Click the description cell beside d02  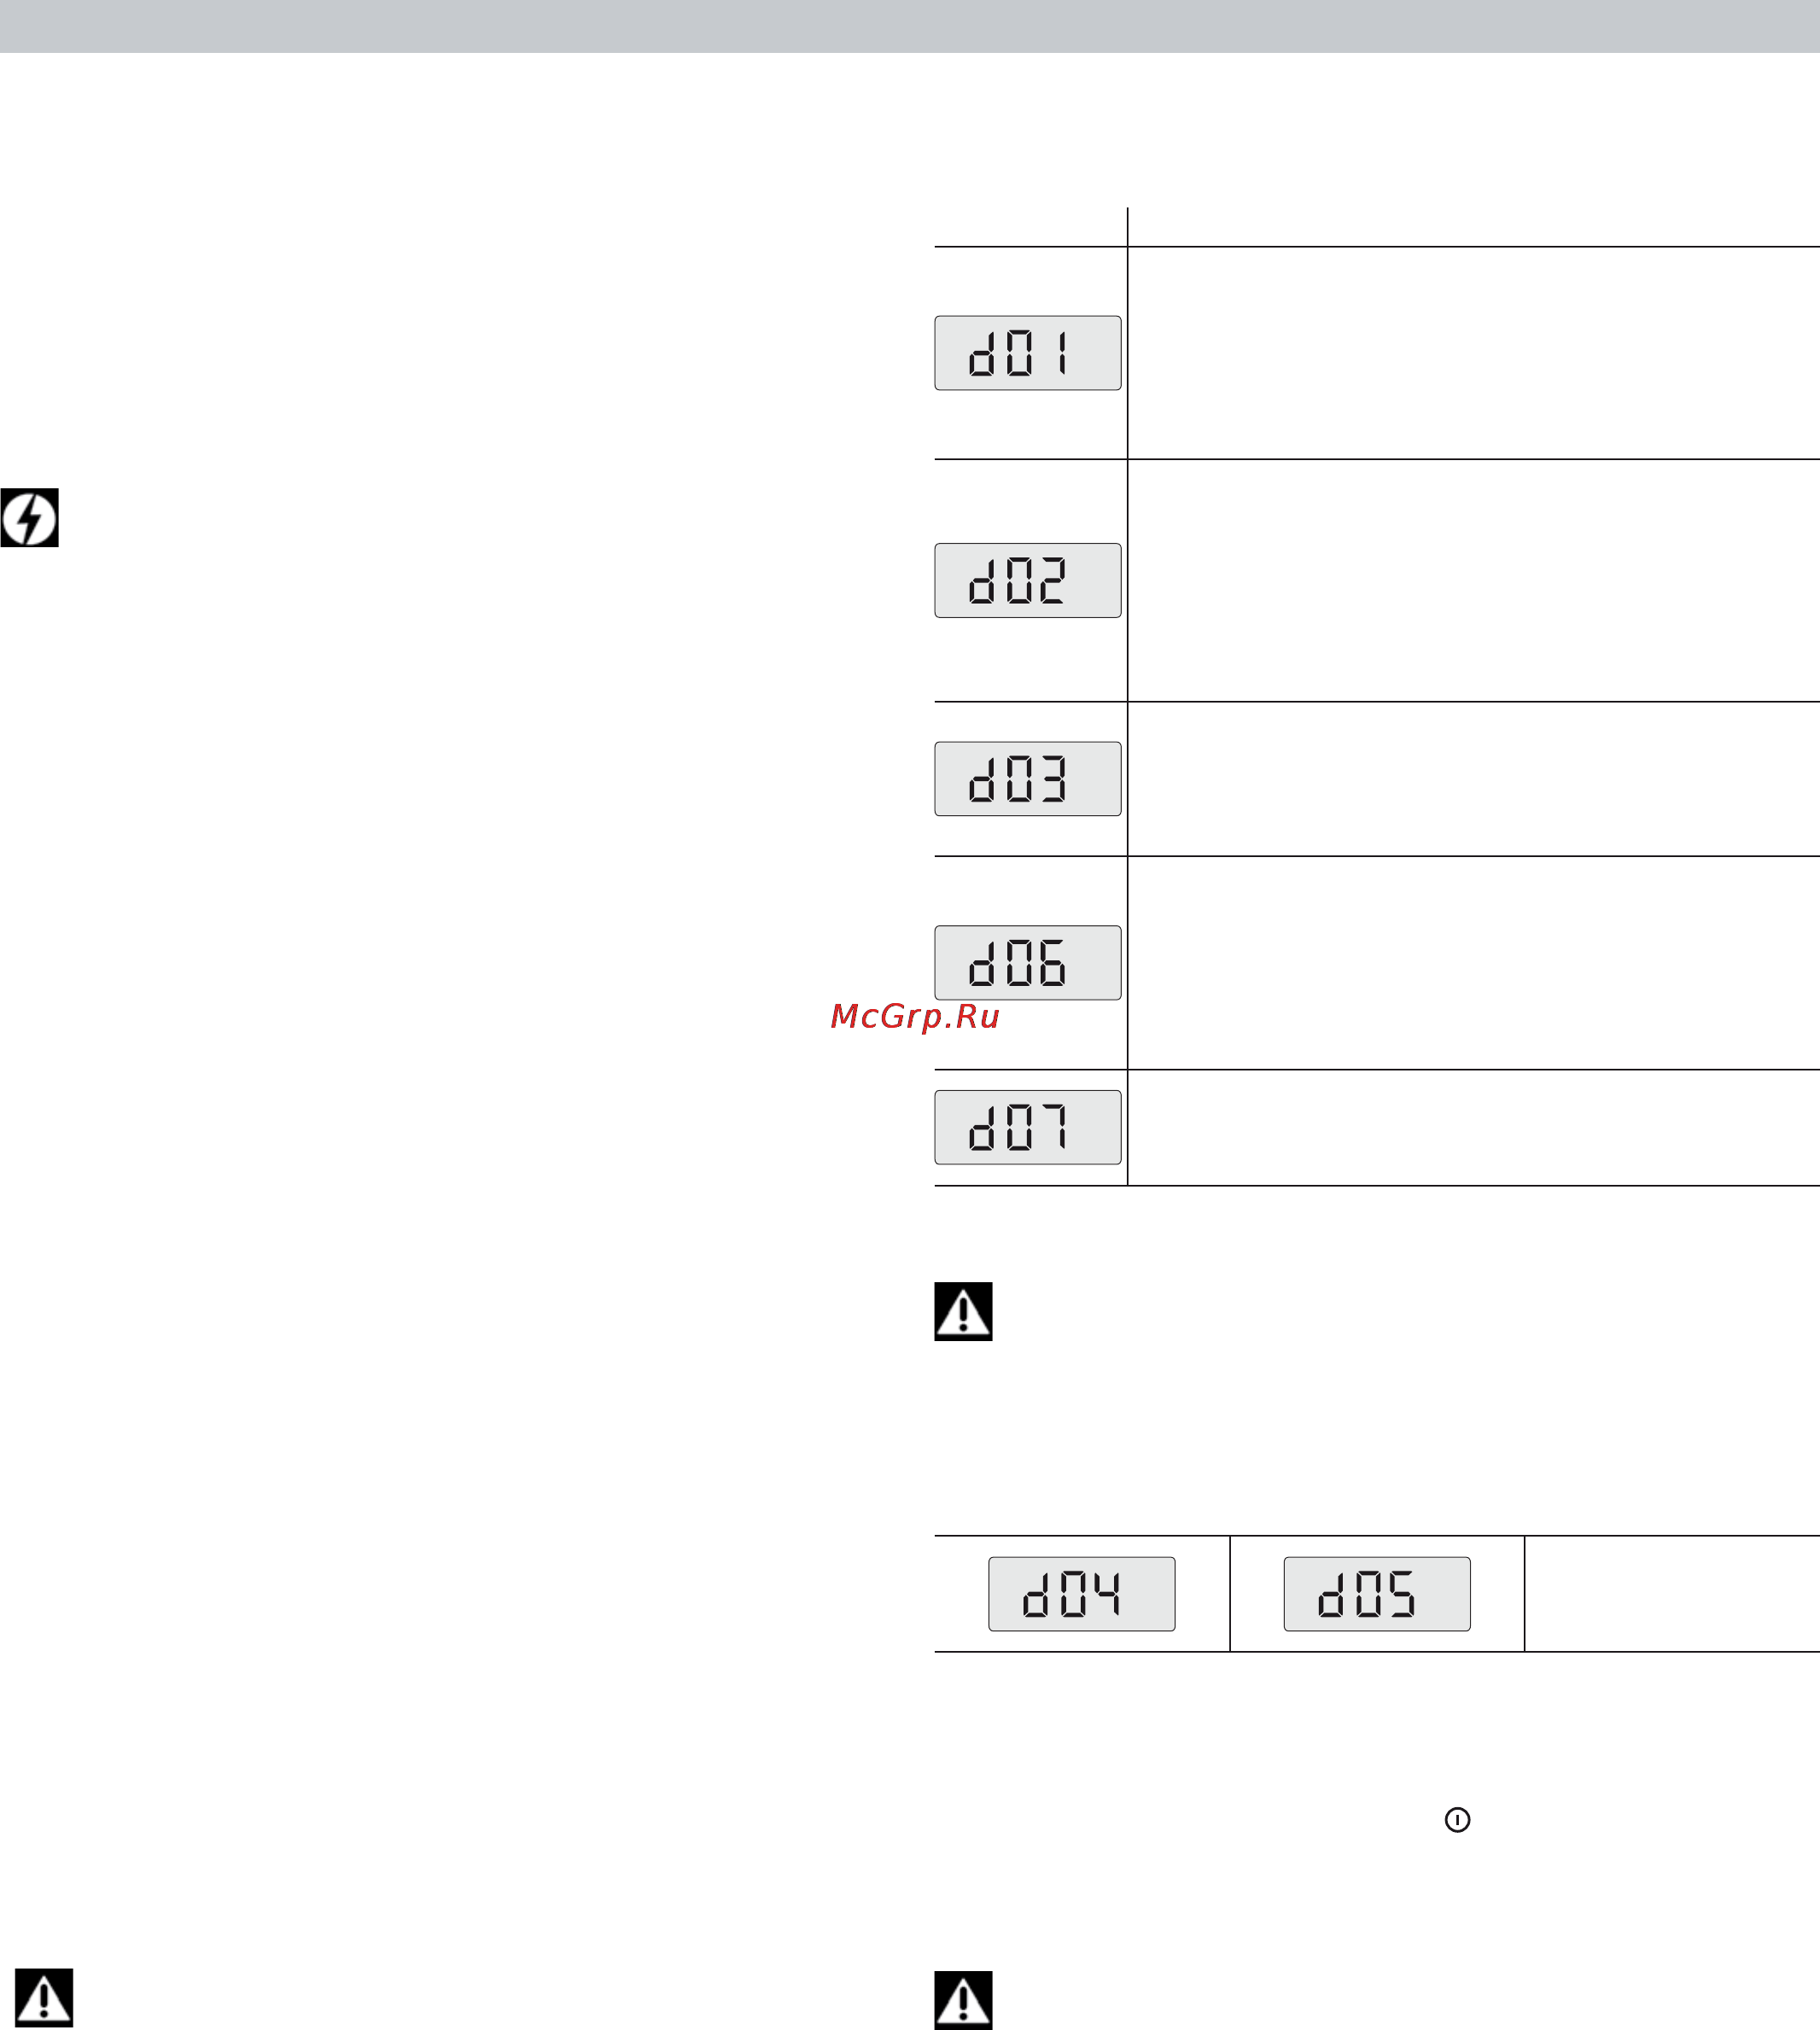tap(1474, 581)
